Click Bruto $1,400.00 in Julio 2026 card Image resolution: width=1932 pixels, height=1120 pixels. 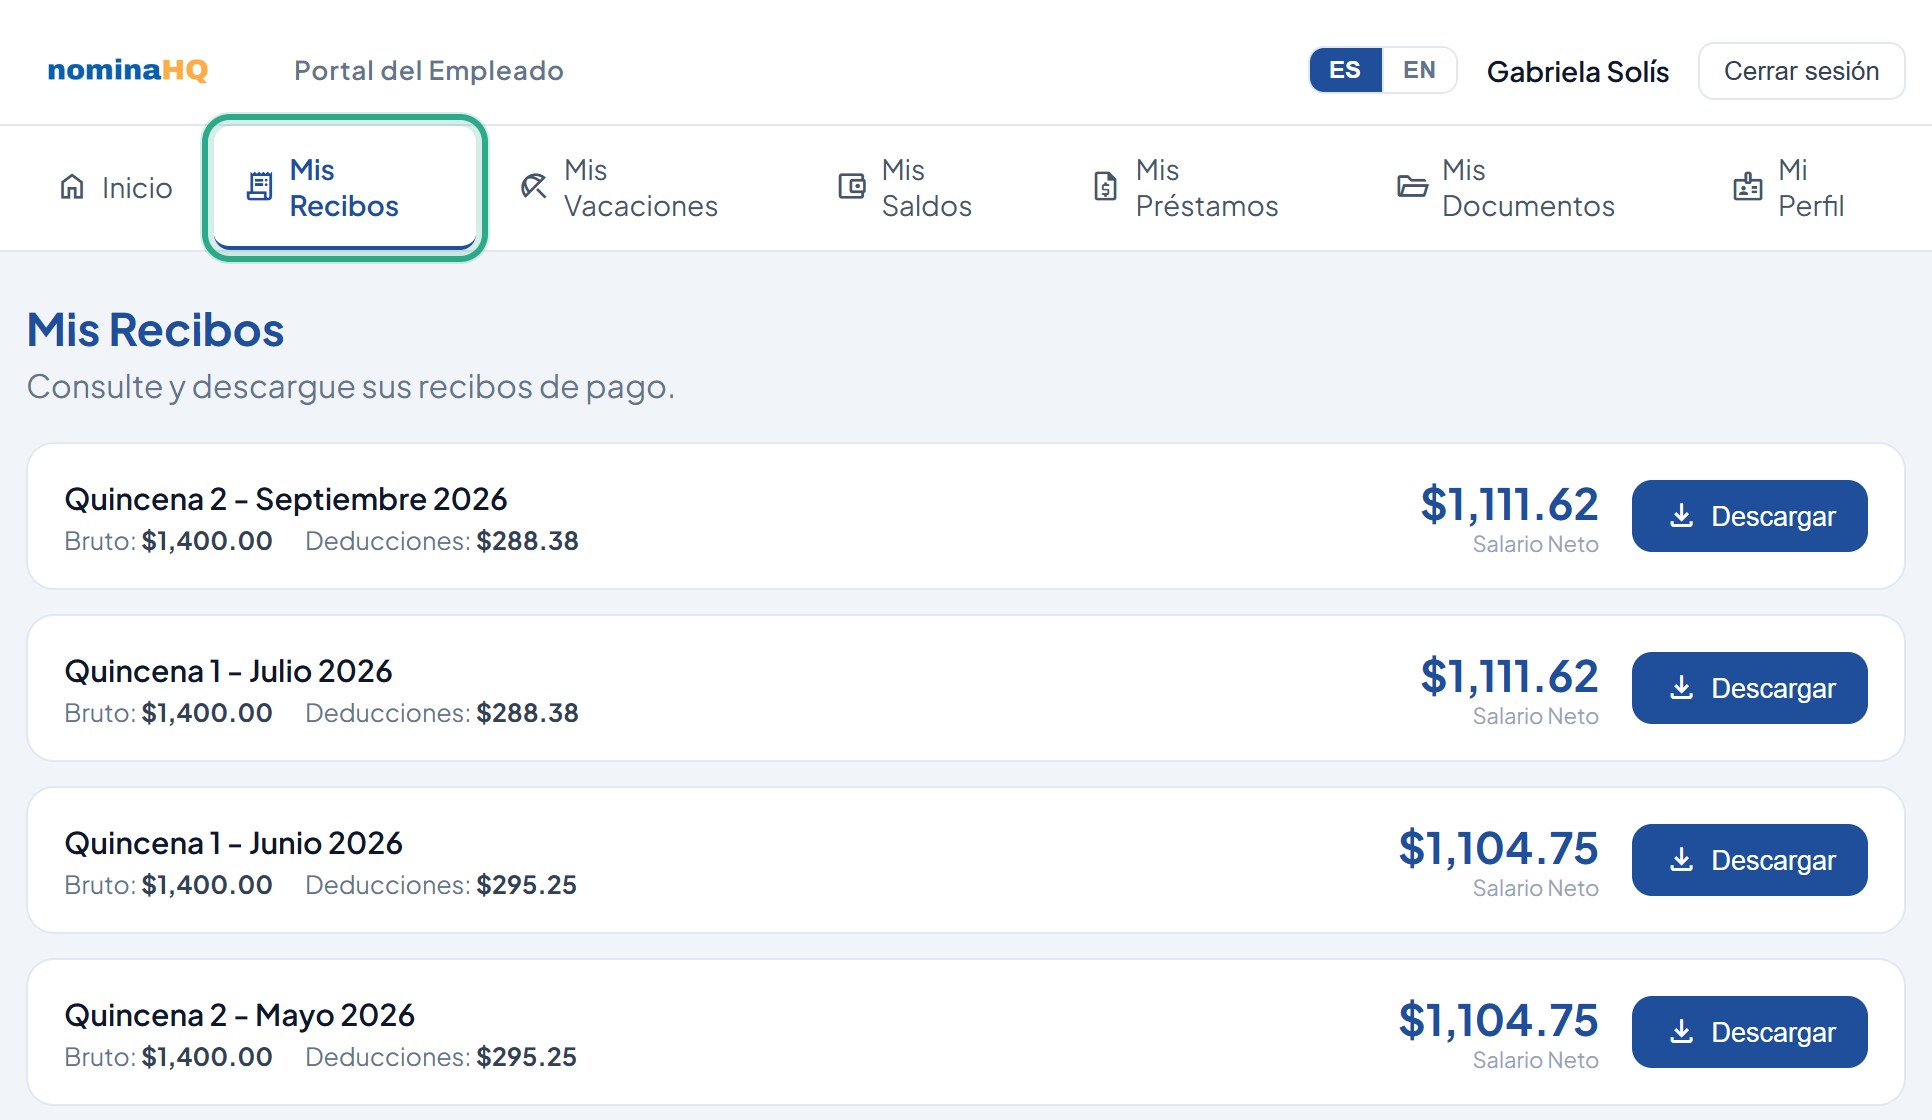169,713
